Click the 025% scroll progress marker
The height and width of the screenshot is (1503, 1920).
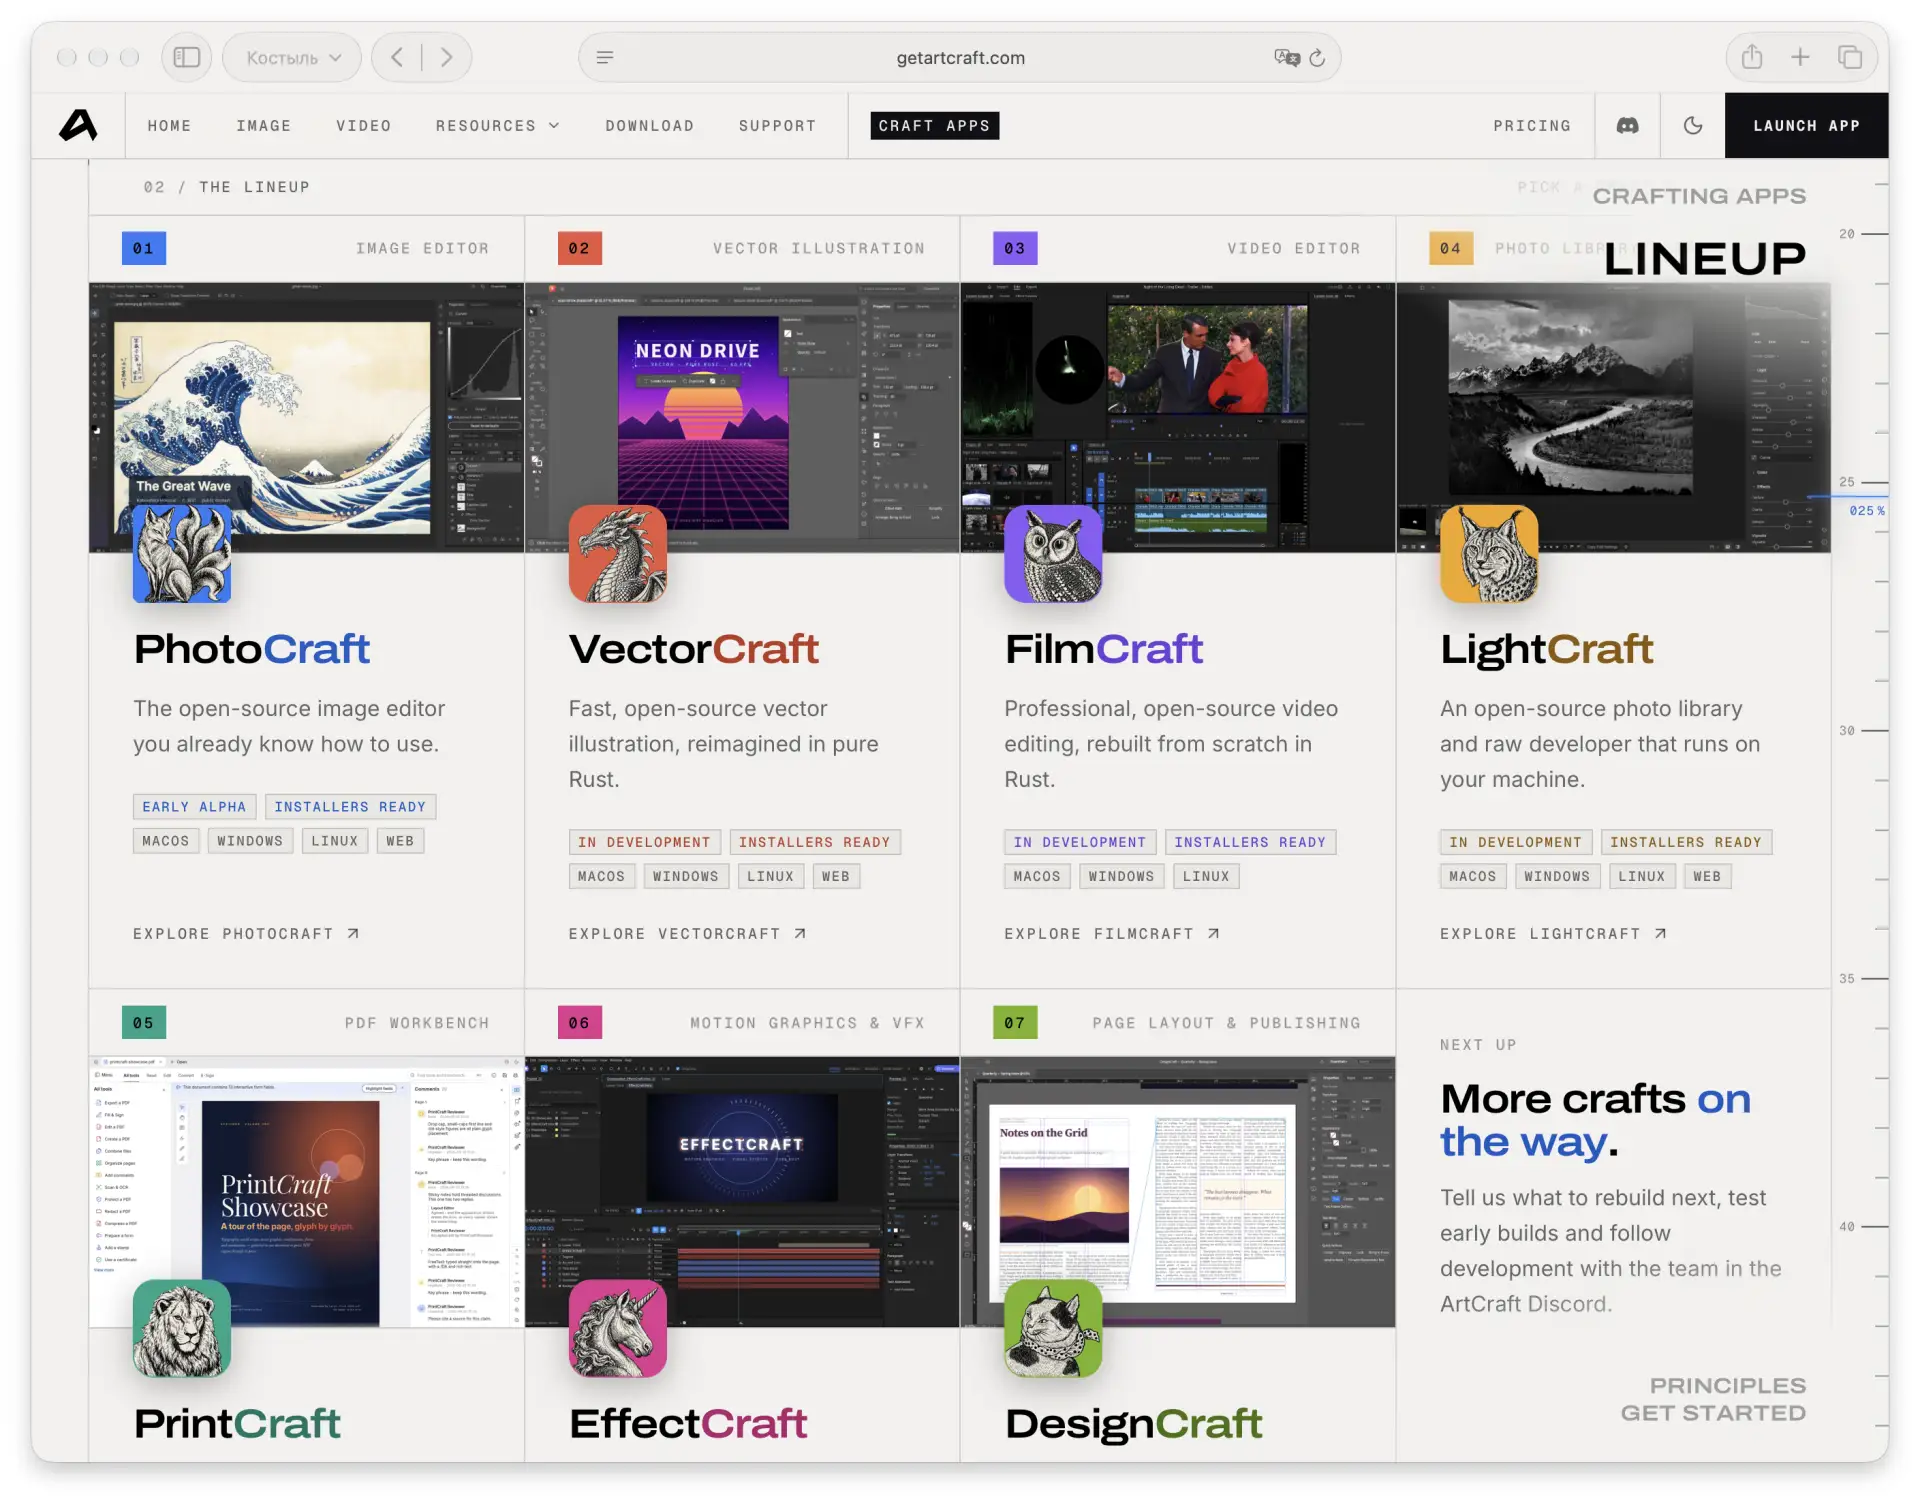coord(1866,510)
